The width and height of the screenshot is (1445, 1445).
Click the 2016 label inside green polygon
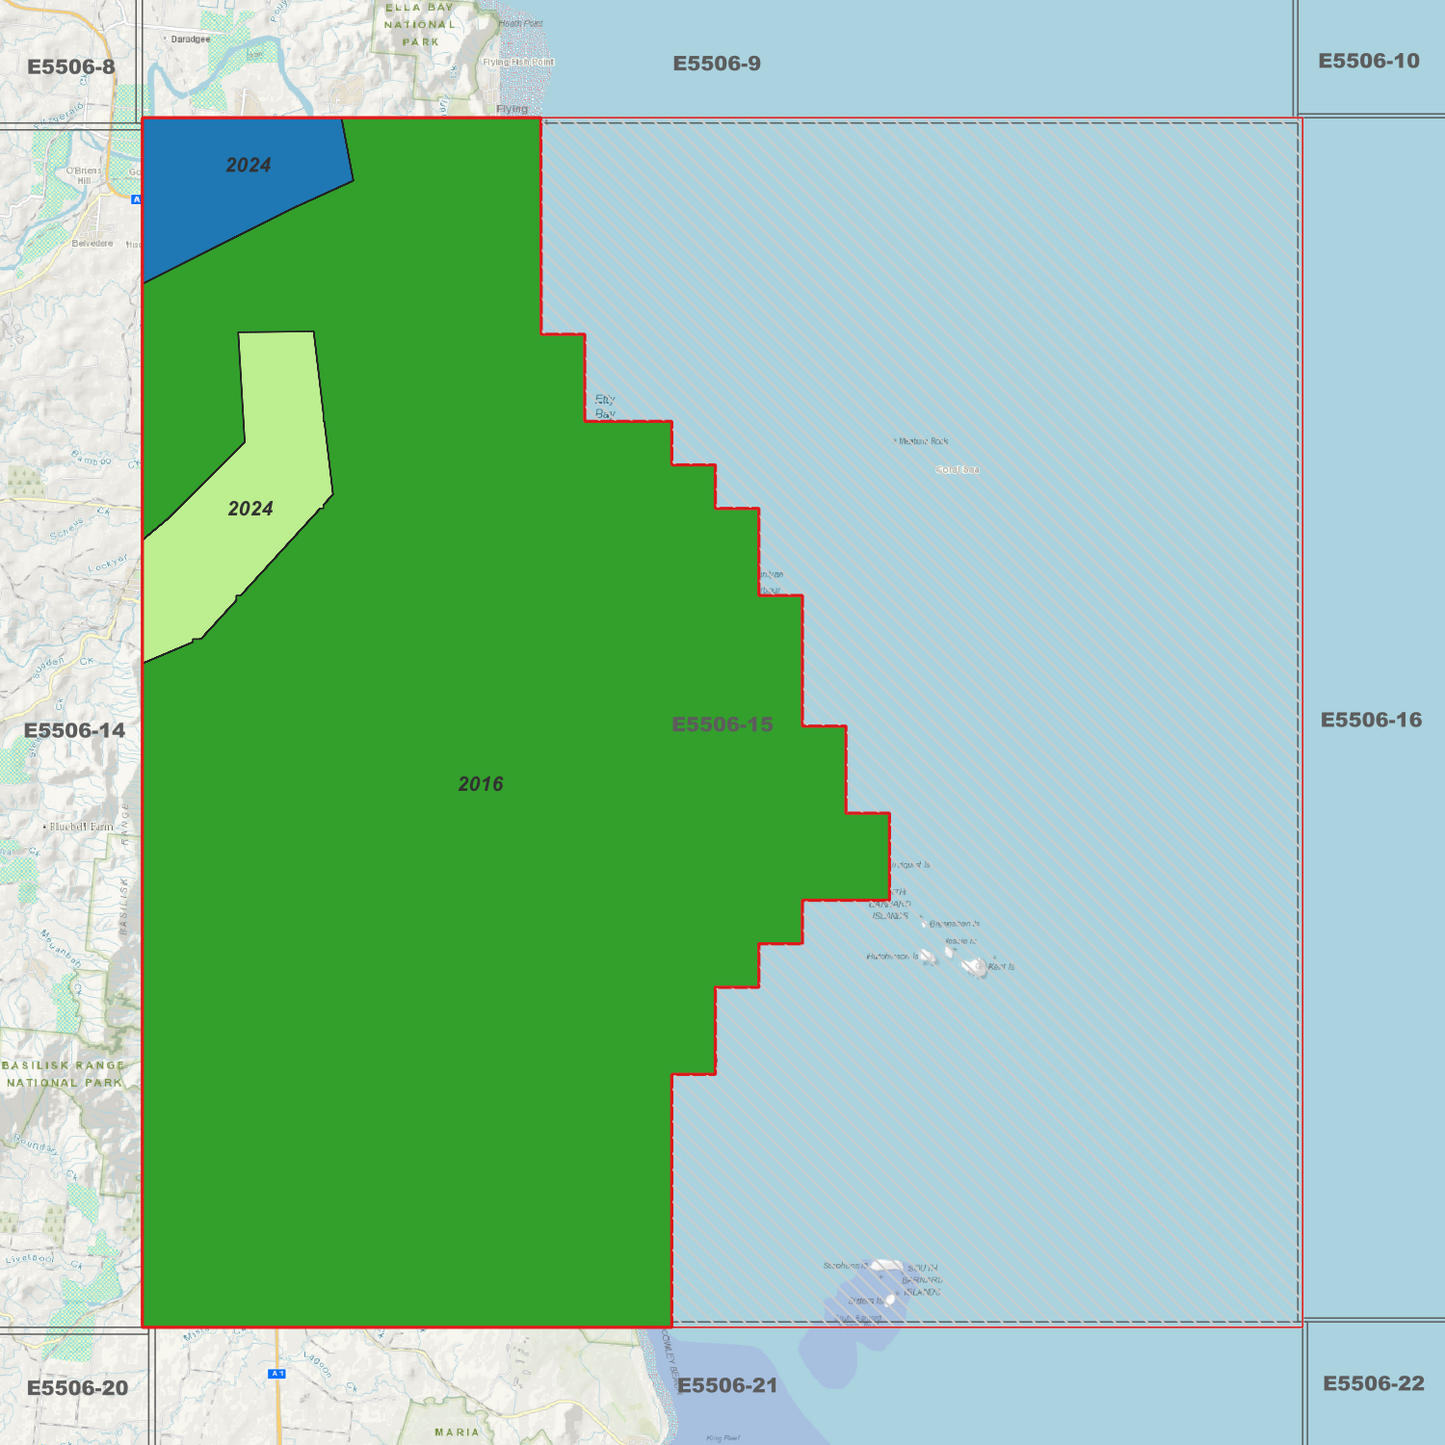coord(480,784)
